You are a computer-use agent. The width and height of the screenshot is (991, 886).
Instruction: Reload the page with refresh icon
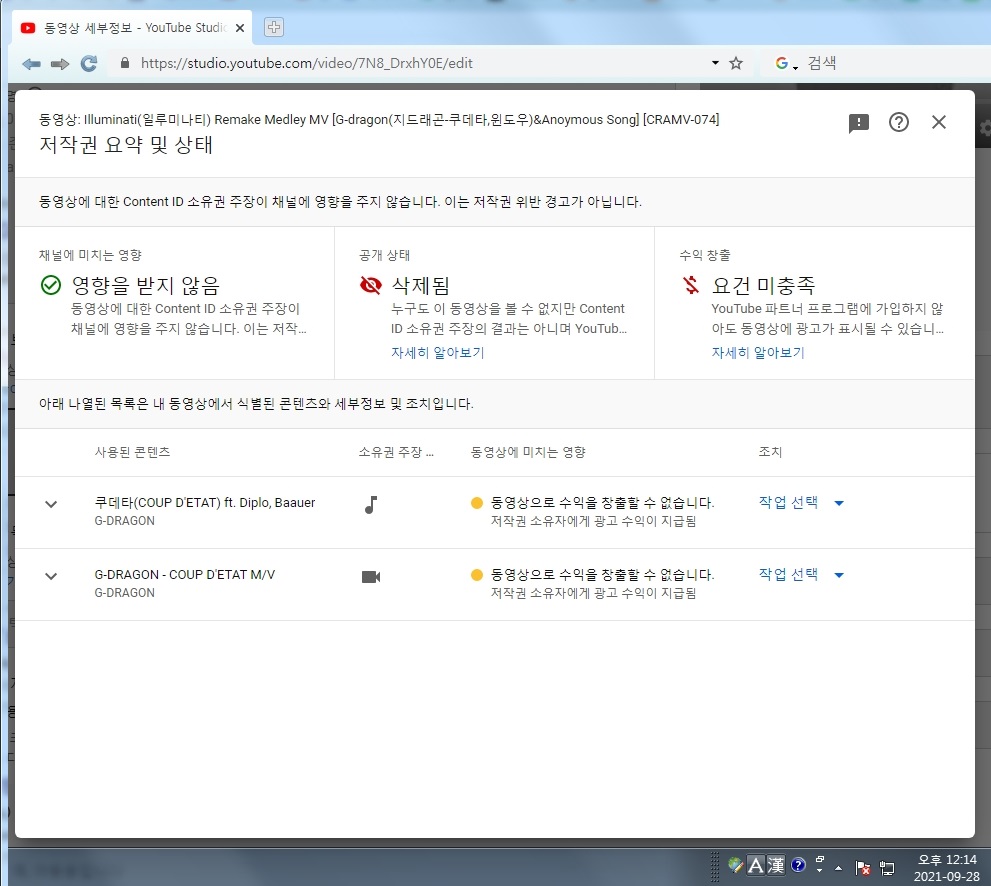click(x=88, y=63)
